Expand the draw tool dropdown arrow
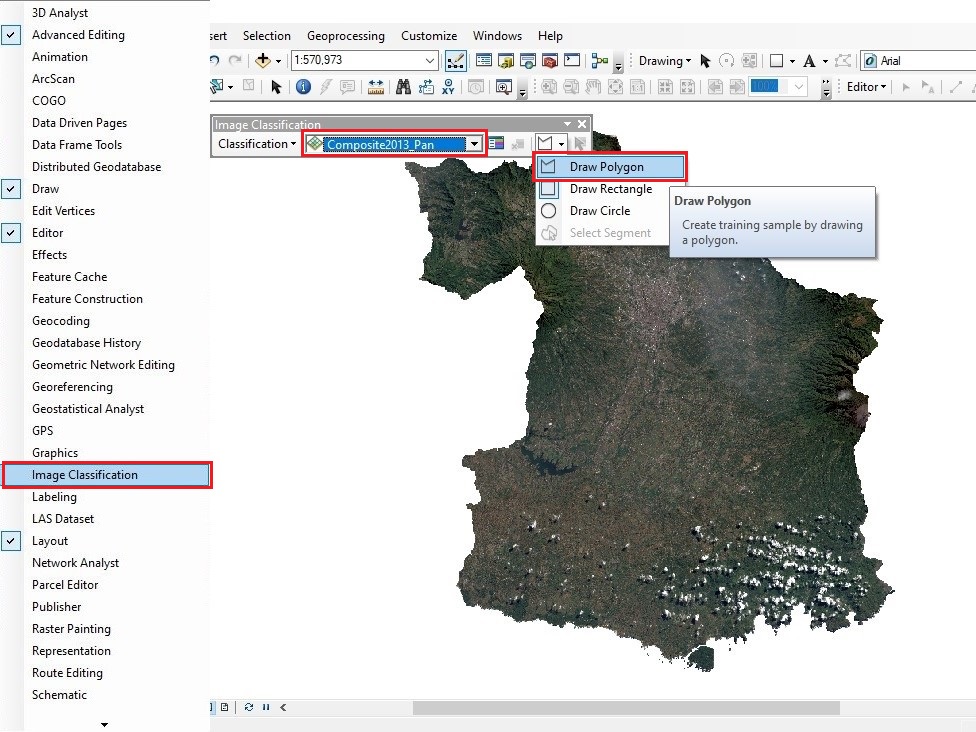976x732 pixels. tap(561, 144)
